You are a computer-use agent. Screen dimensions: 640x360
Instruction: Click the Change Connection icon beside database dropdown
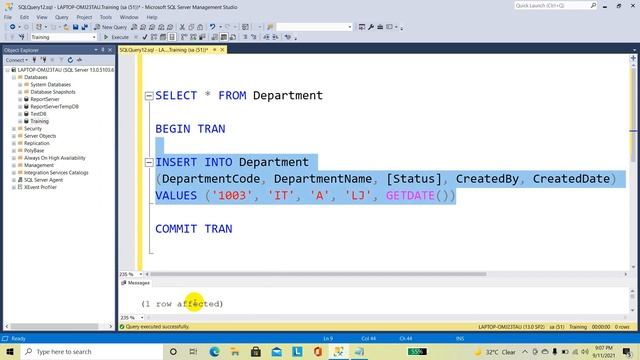point(21,37)
